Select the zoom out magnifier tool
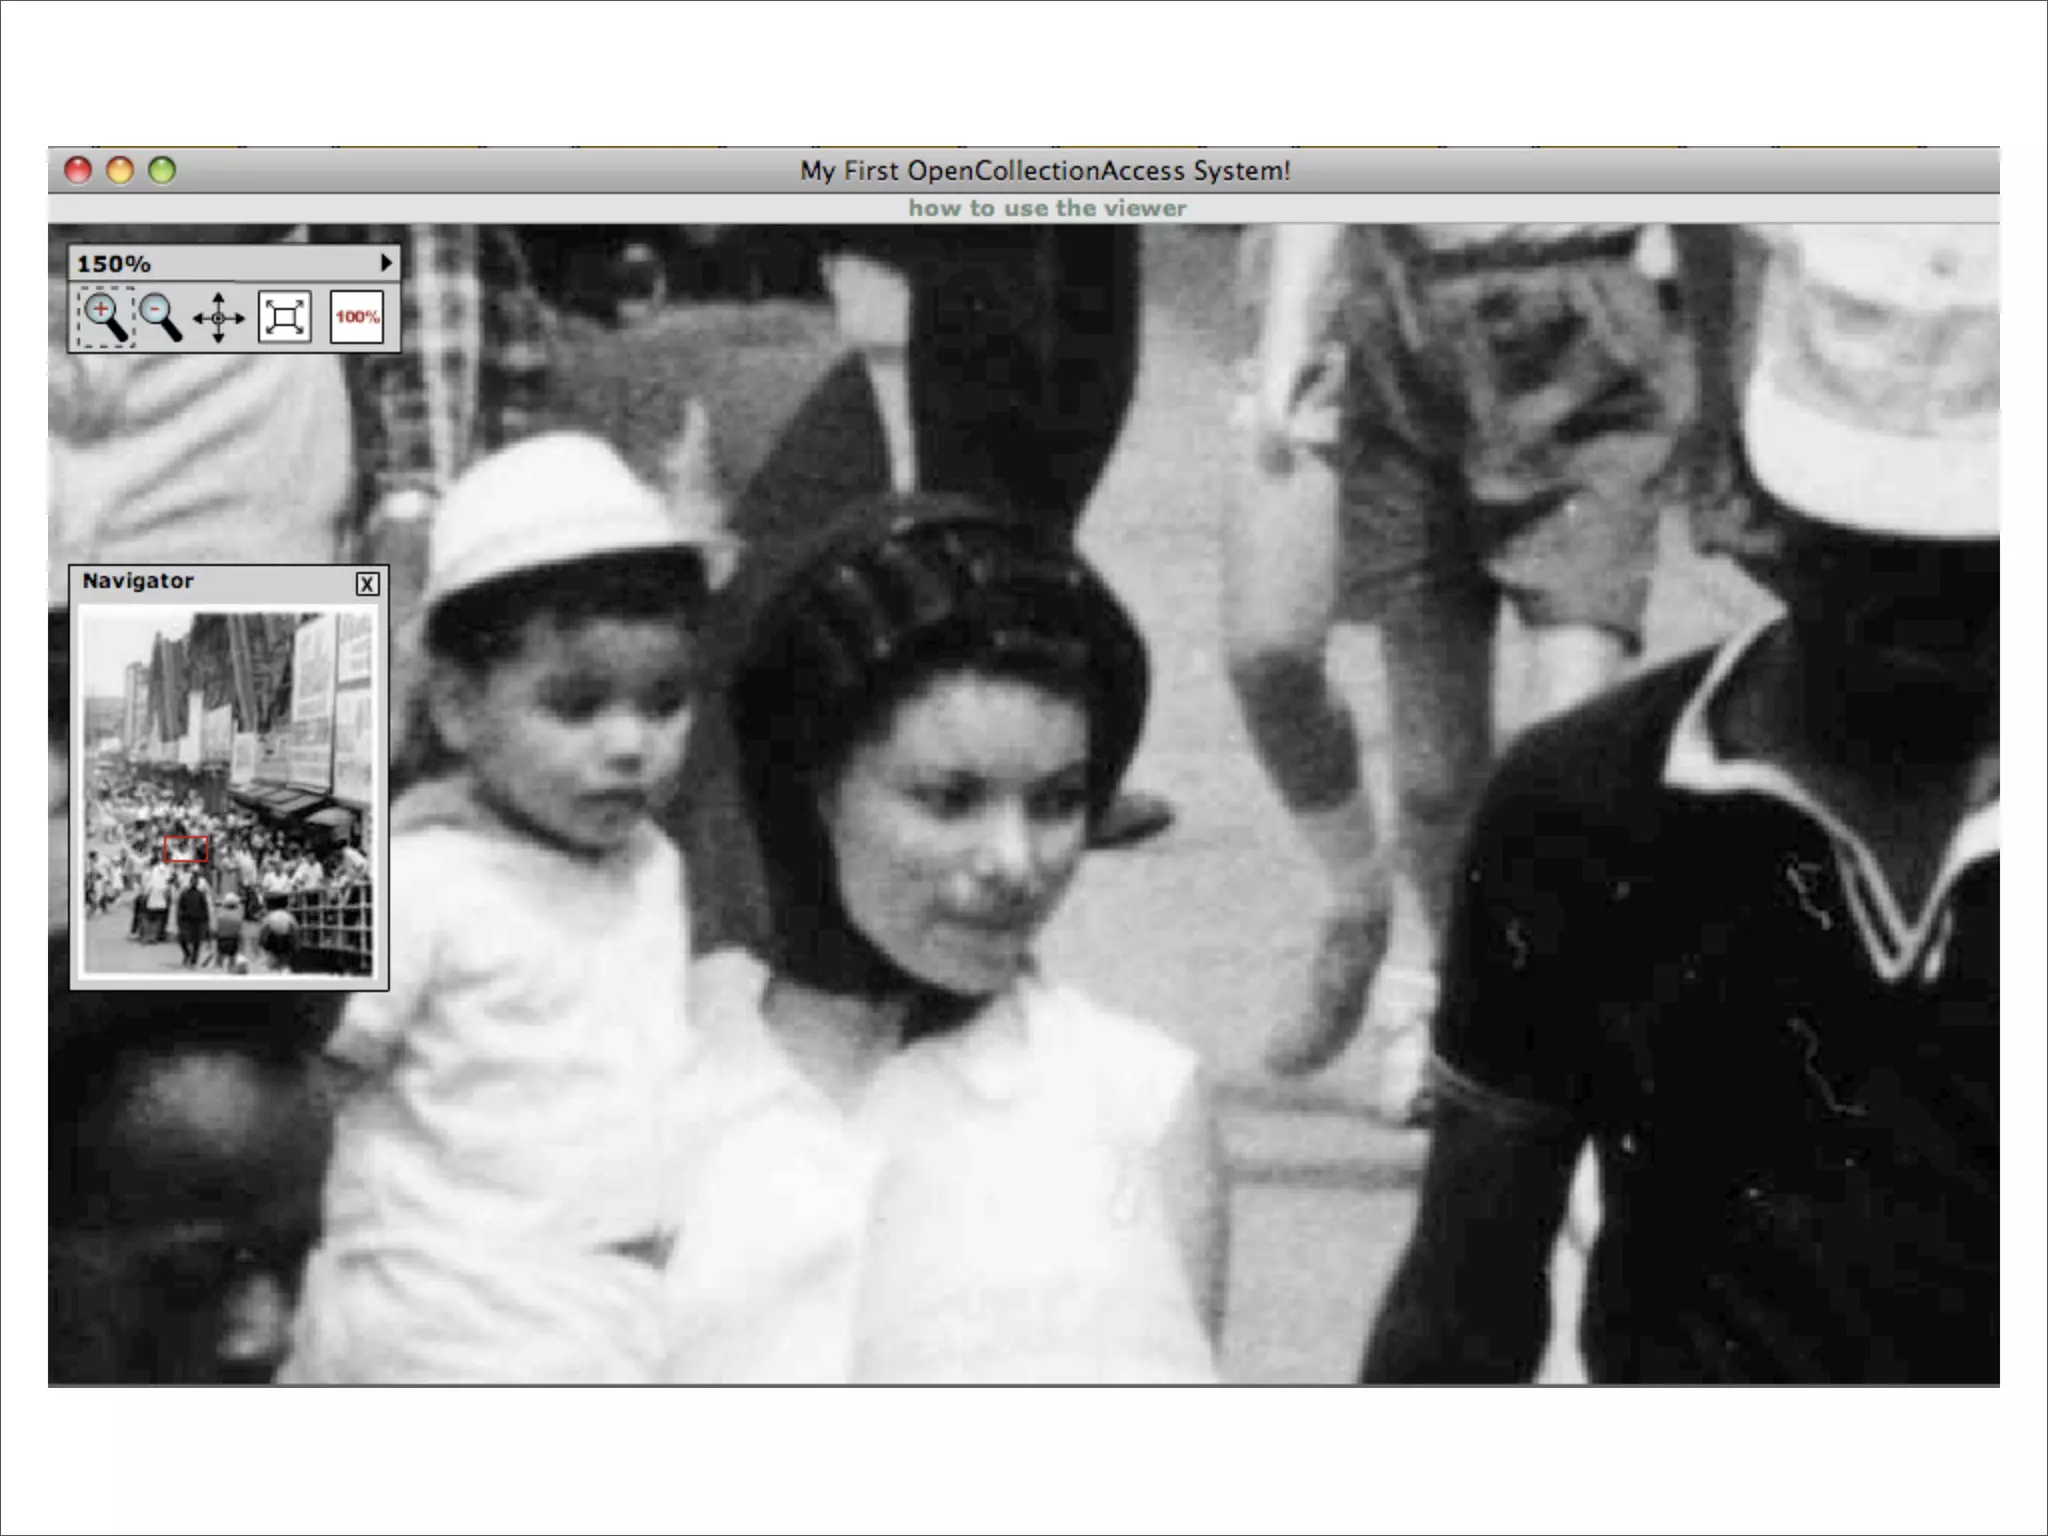Image resolution: width=2048 pixels, height=1536 pixels. click(x=160, y=318)
